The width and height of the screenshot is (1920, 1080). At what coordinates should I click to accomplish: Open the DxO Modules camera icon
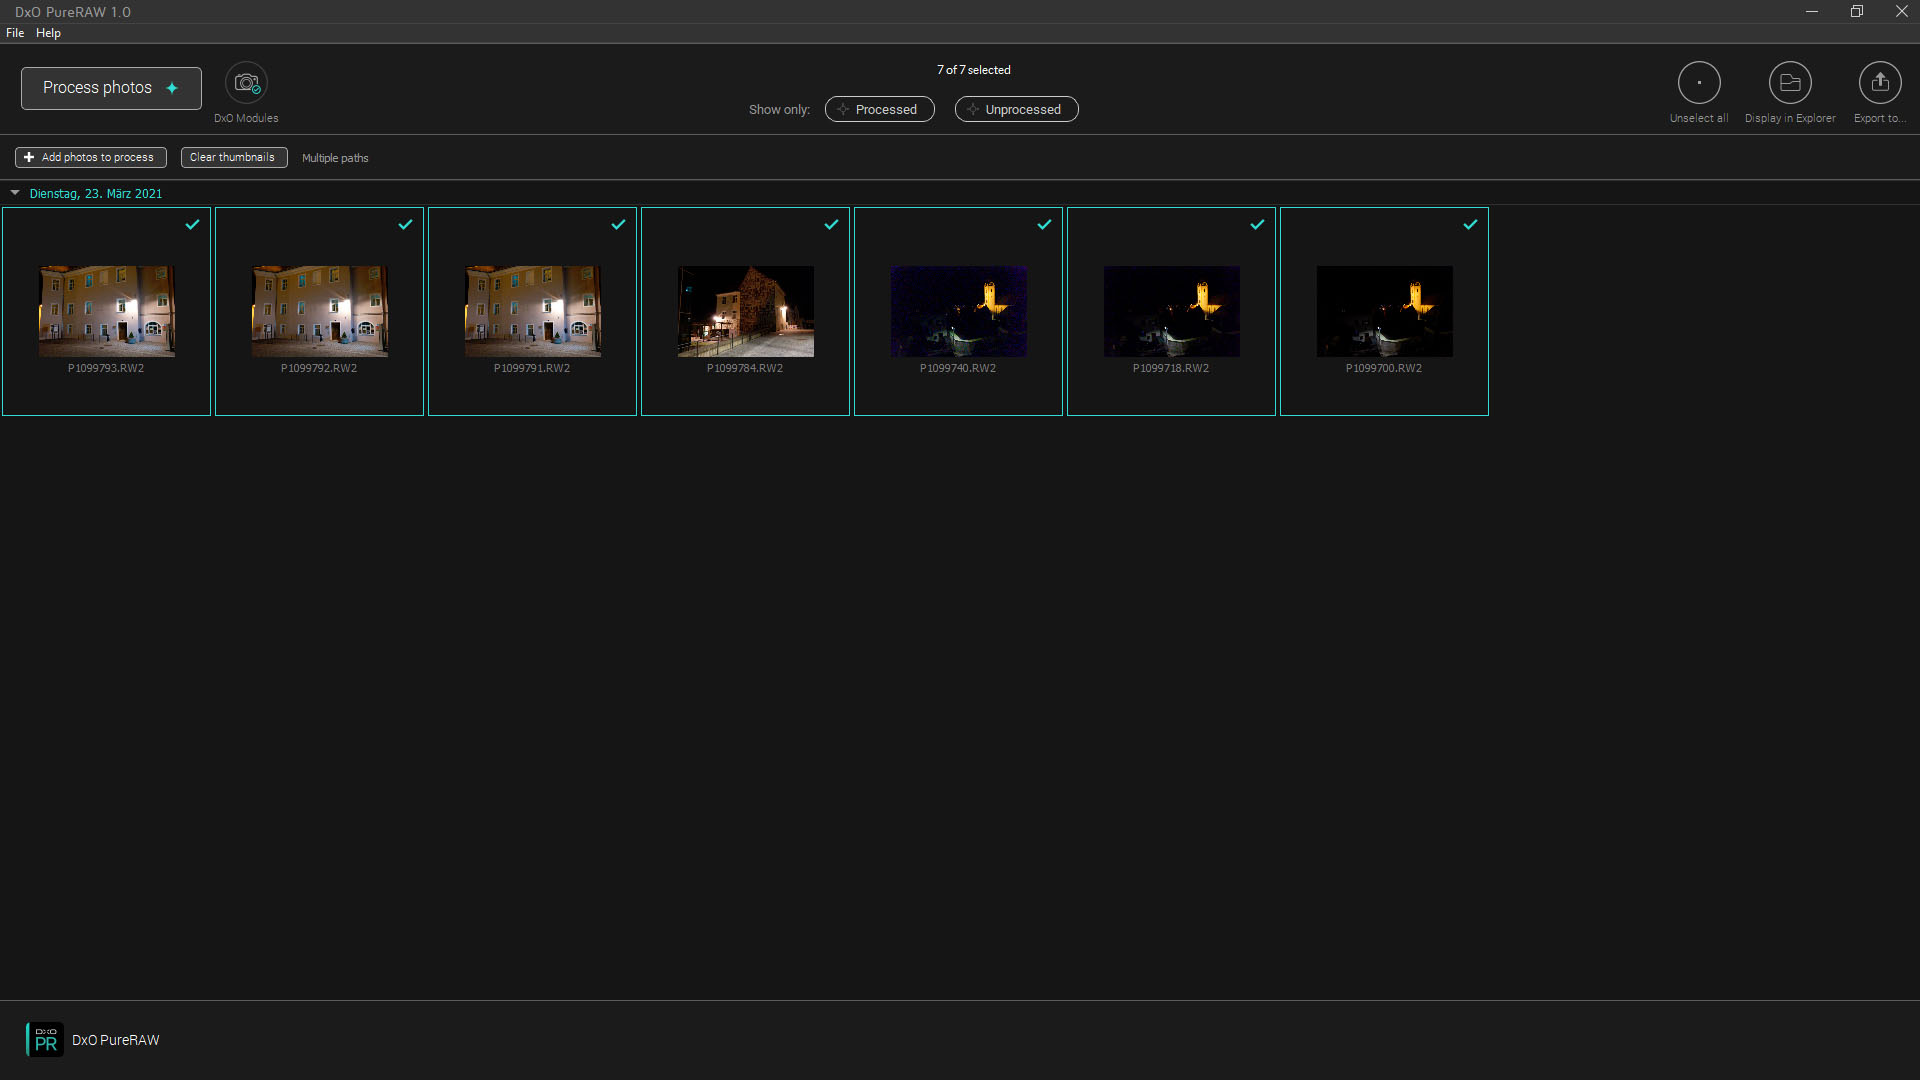[x=246, y=83]
